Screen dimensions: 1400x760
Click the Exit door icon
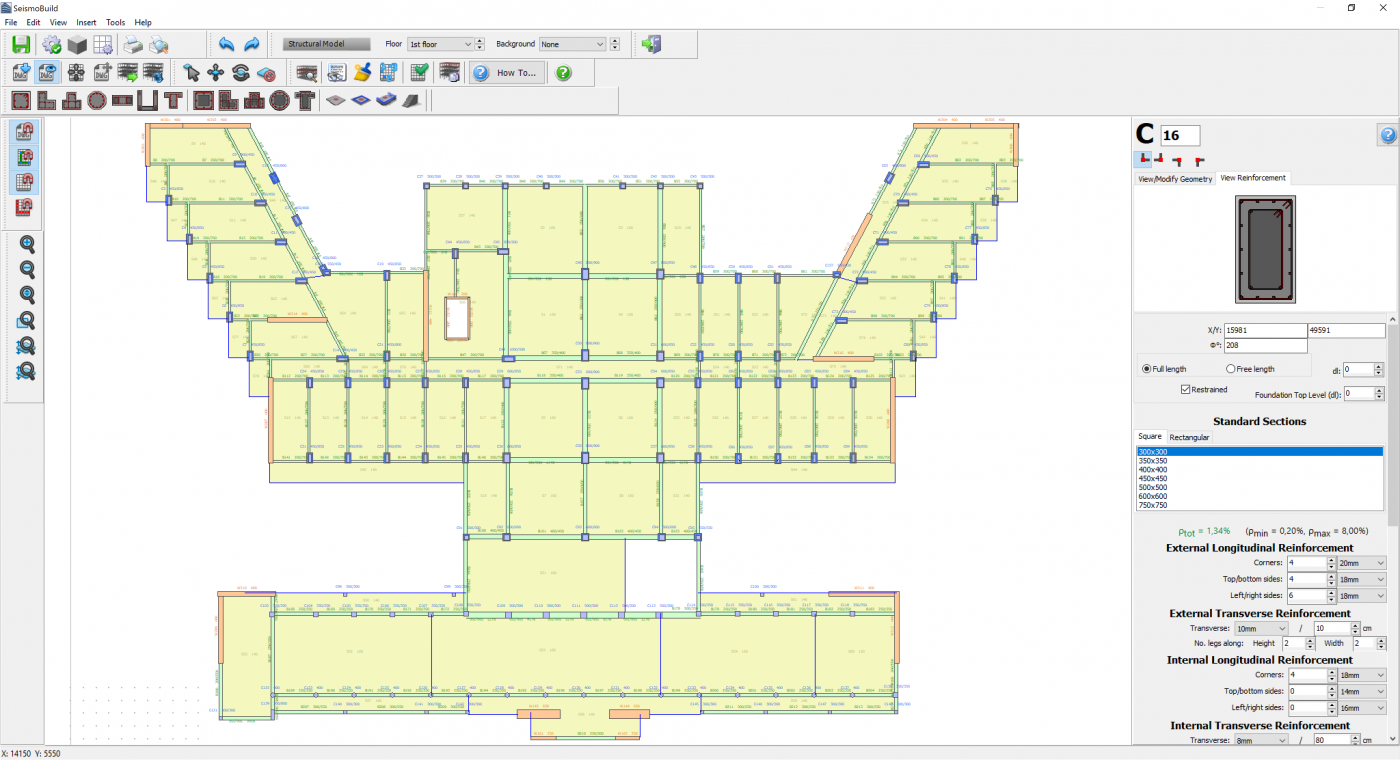click(x=652, y=44)
